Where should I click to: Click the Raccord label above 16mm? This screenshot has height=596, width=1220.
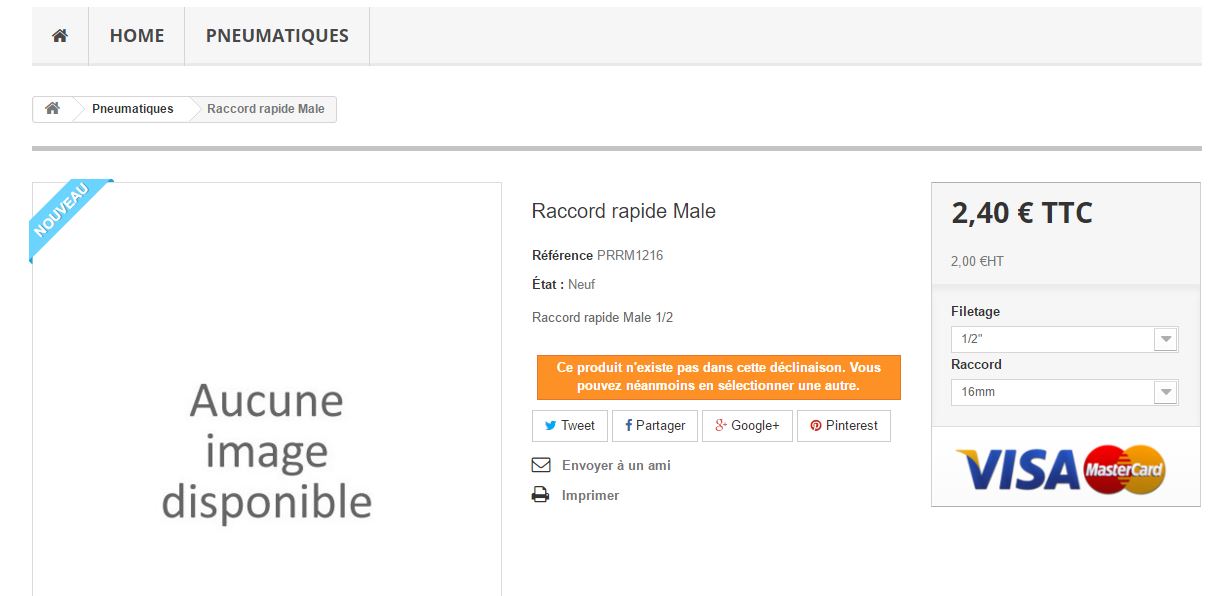point(976,364)
